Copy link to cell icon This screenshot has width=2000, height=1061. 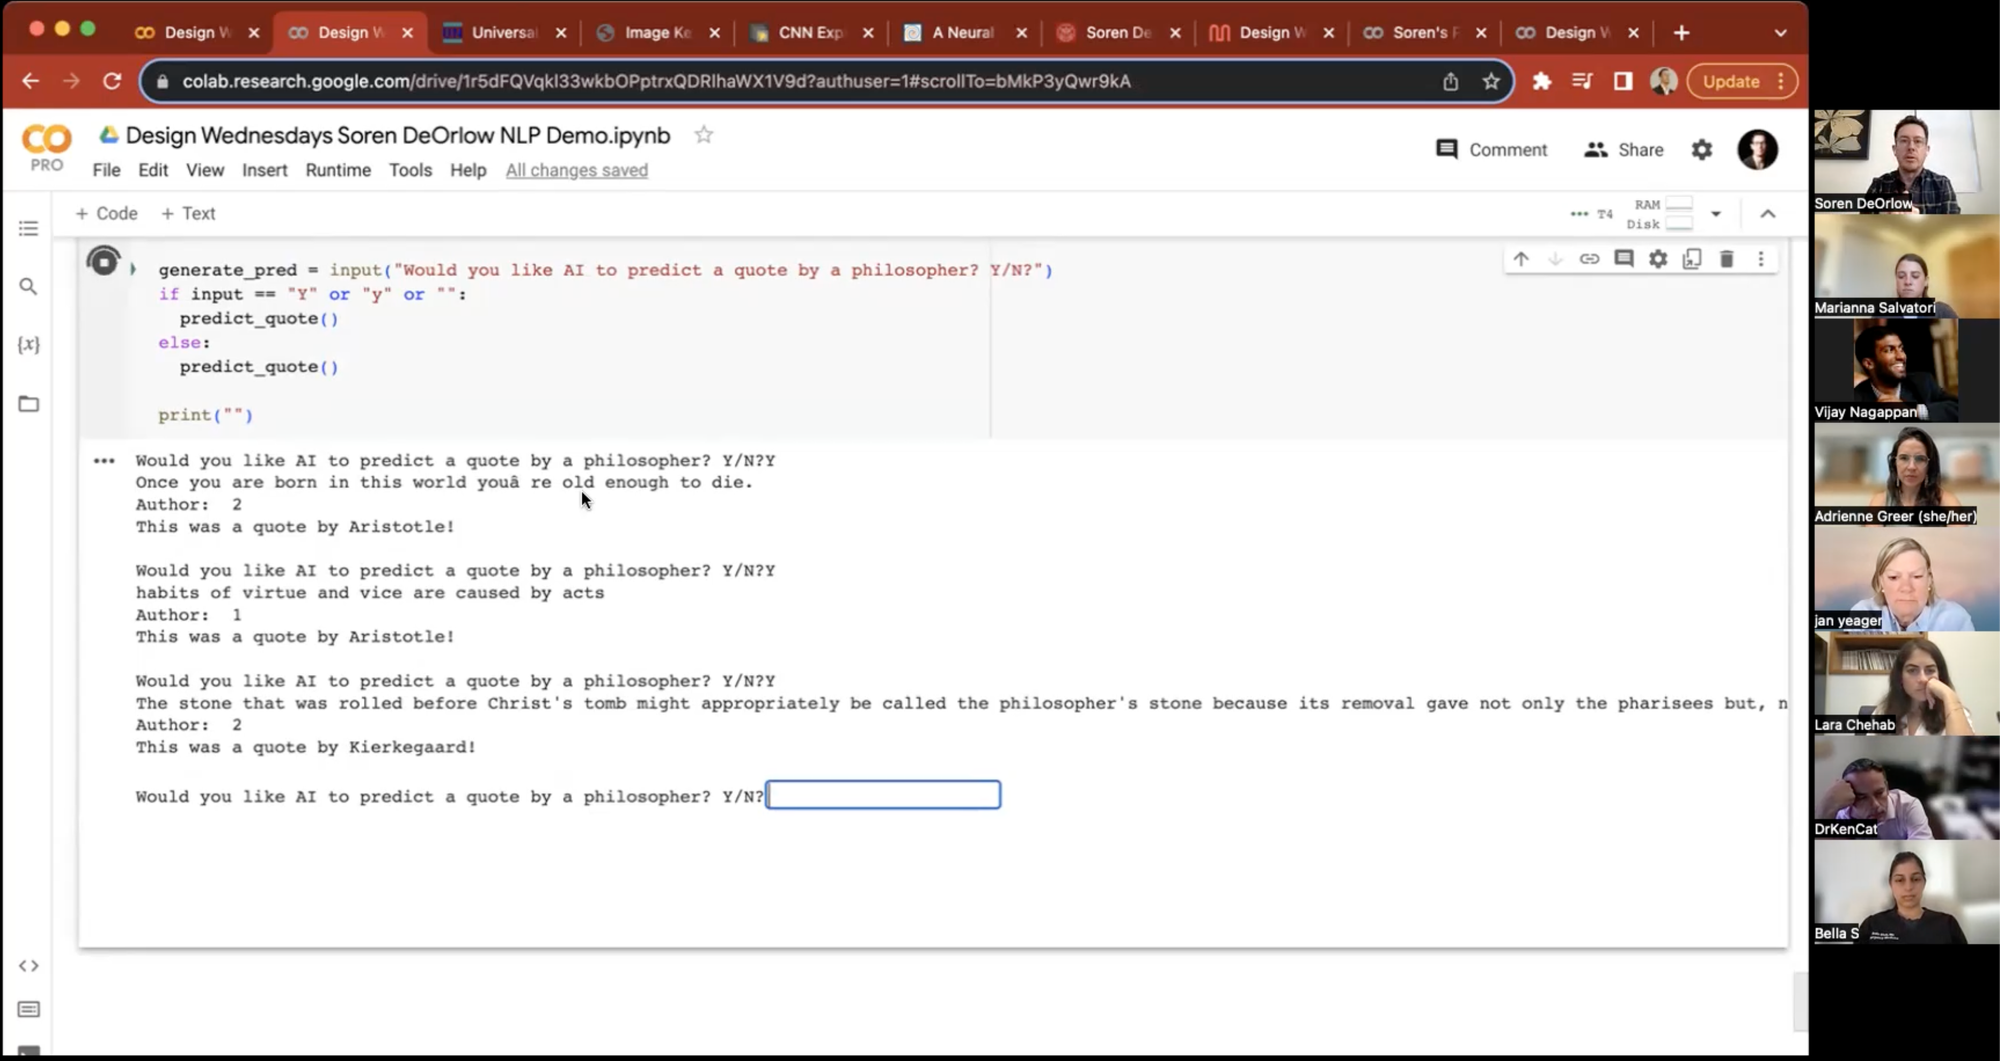(x=1589, y=260)
